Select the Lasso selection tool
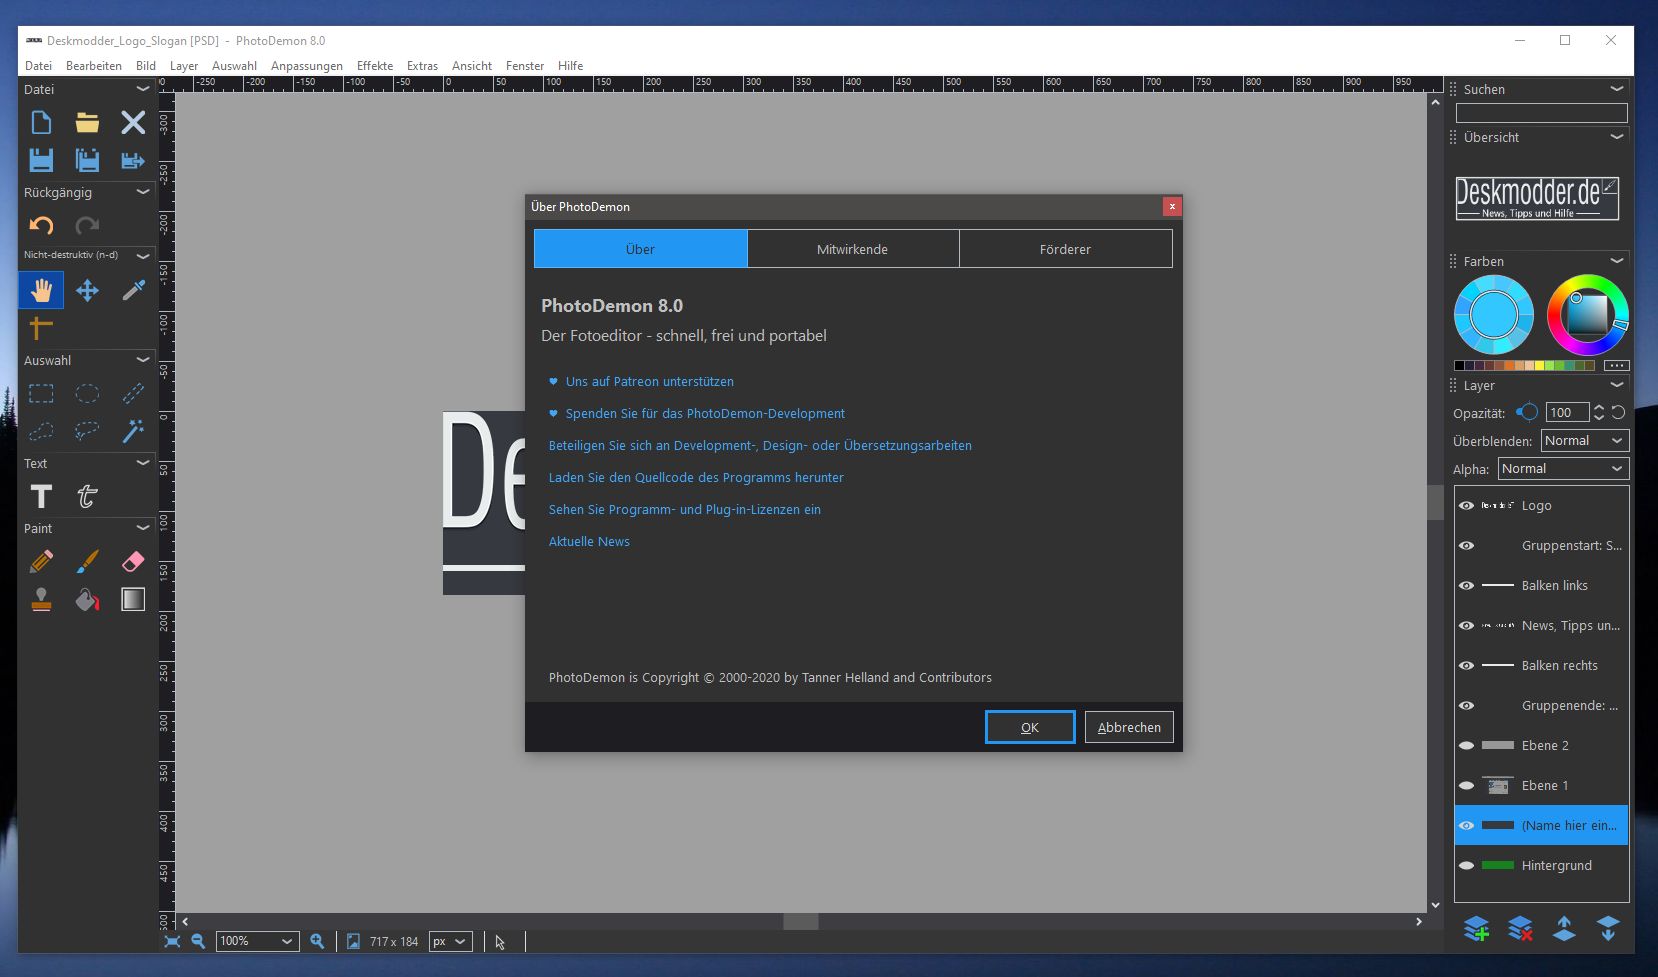 point(87,431)
